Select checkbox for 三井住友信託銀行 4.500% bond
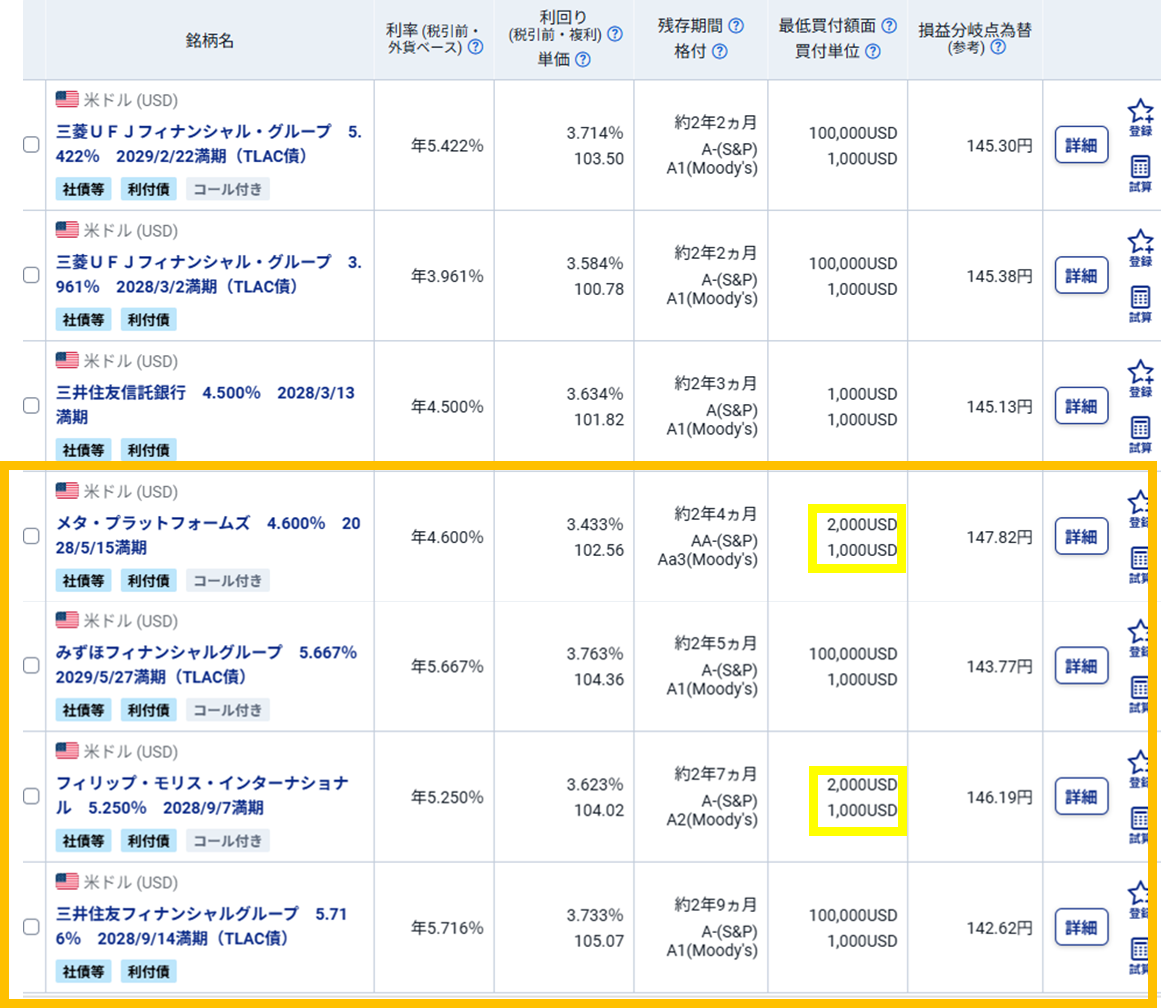 [x=31, y=405]
